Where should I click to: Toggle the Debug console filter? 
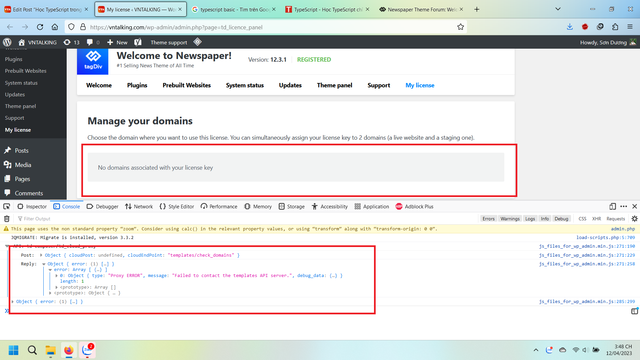click(561, 219)
